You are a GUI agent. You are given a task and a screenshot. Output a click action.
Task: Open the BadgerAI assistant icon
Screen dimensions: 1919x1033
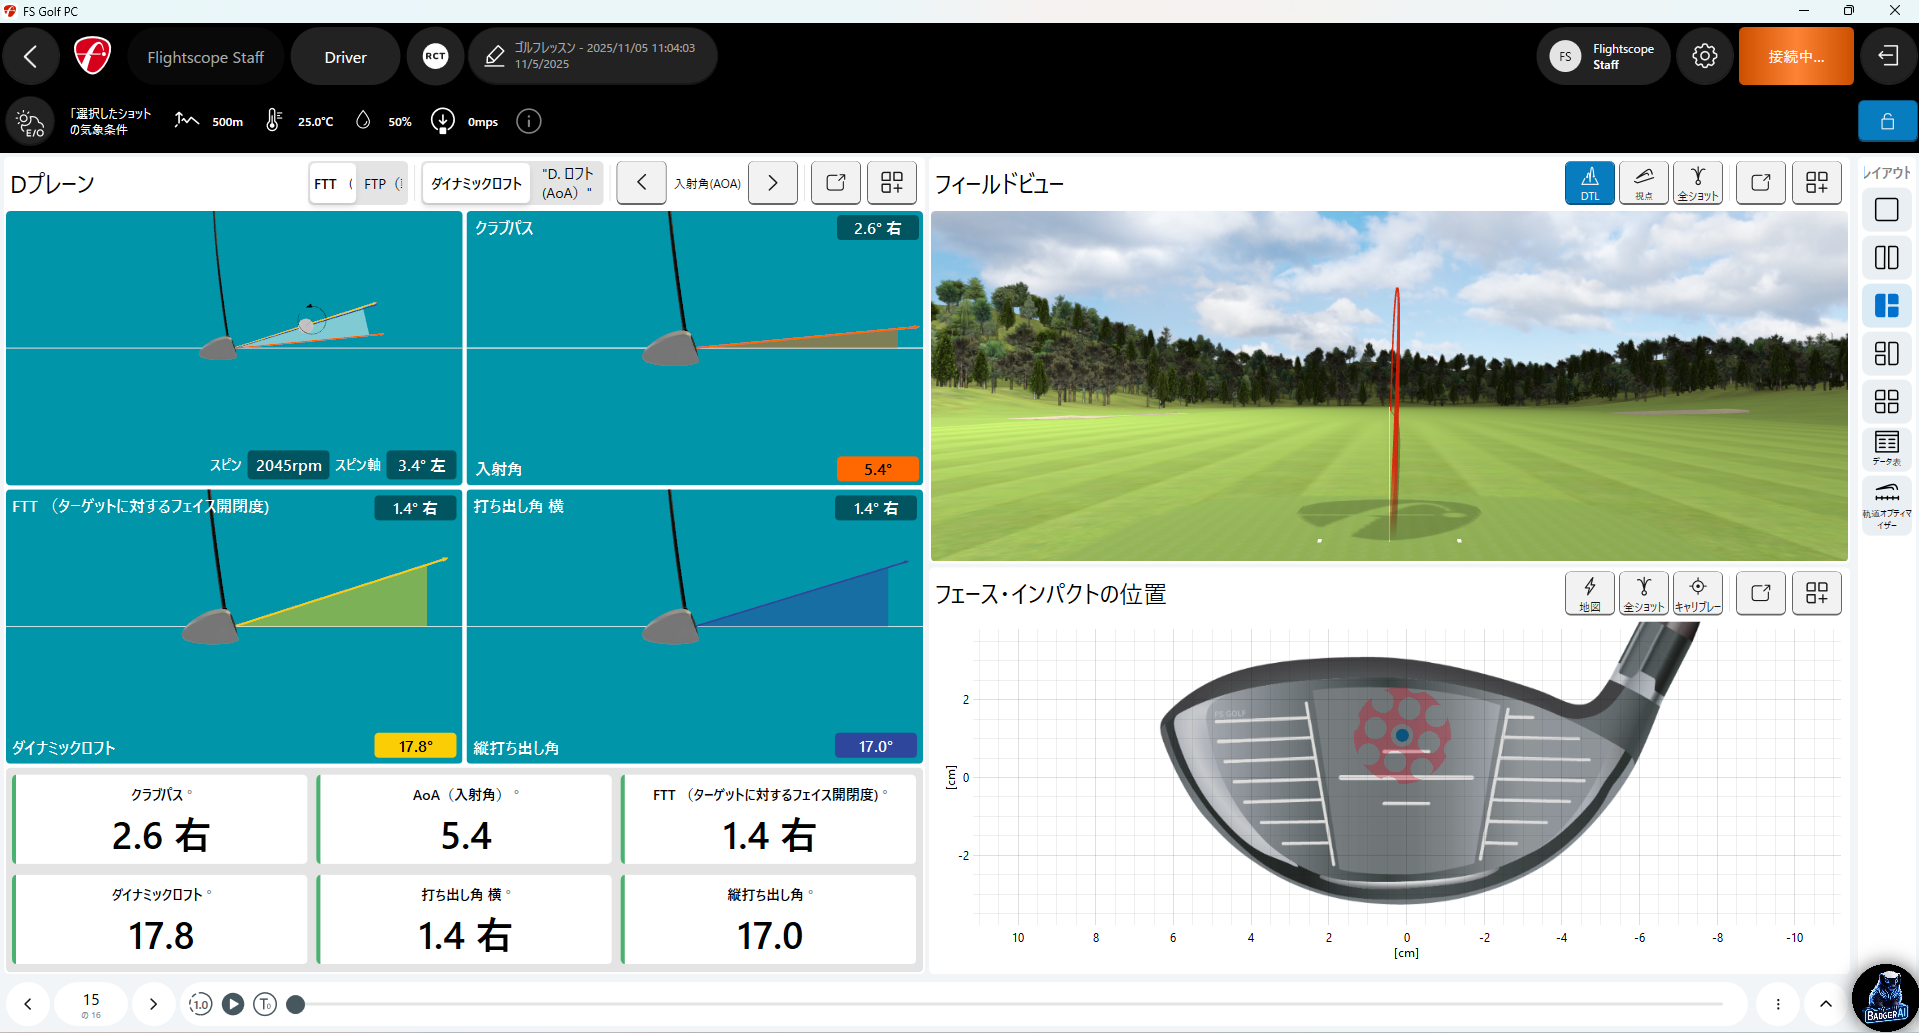[1886, 998]
